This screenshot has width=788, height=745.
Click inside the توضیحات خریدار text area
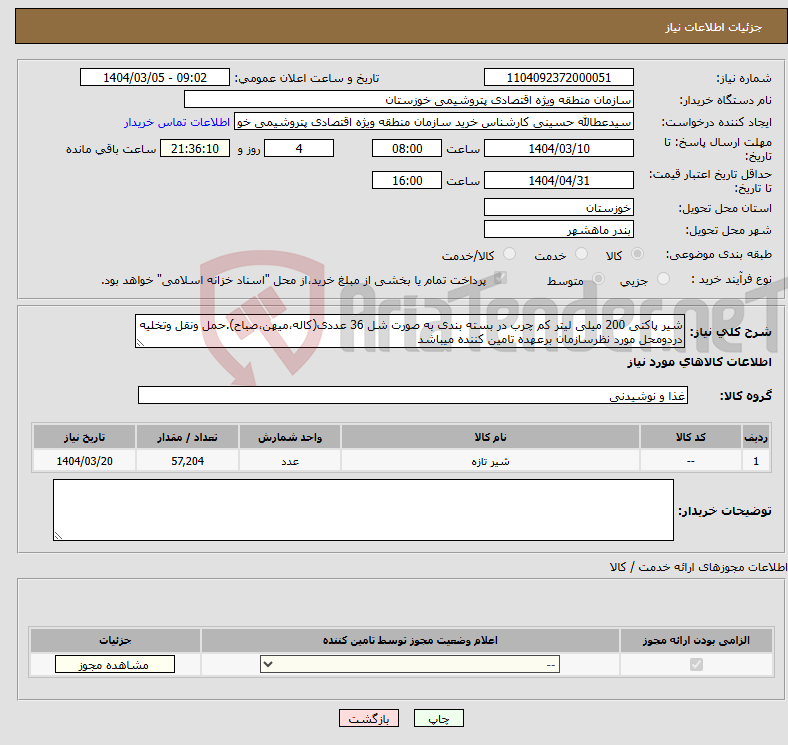click(363, 510)
